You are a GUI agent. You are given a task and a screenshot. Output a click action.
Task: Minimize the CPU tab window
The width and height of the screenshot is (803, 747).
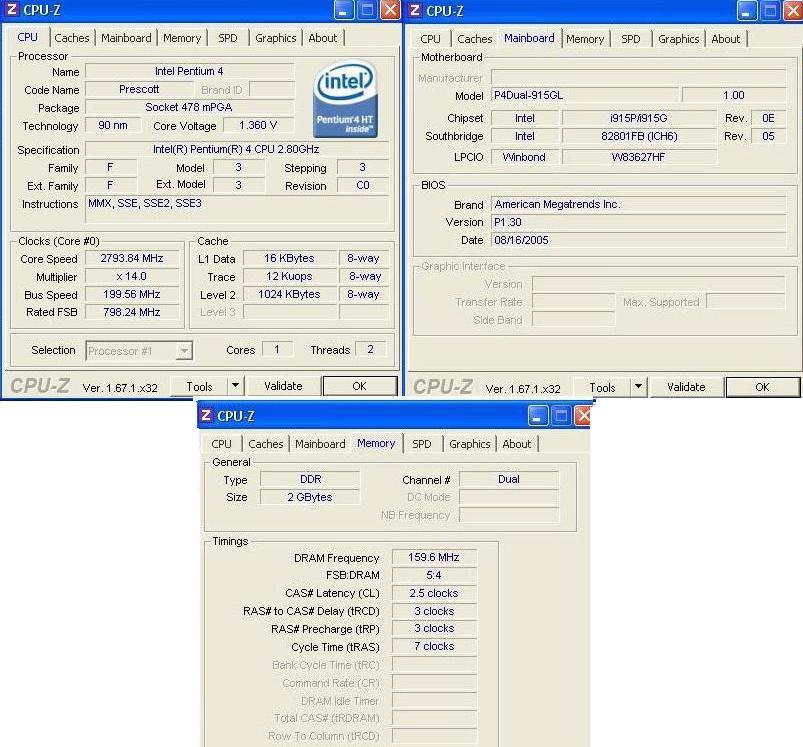(343, 10)
